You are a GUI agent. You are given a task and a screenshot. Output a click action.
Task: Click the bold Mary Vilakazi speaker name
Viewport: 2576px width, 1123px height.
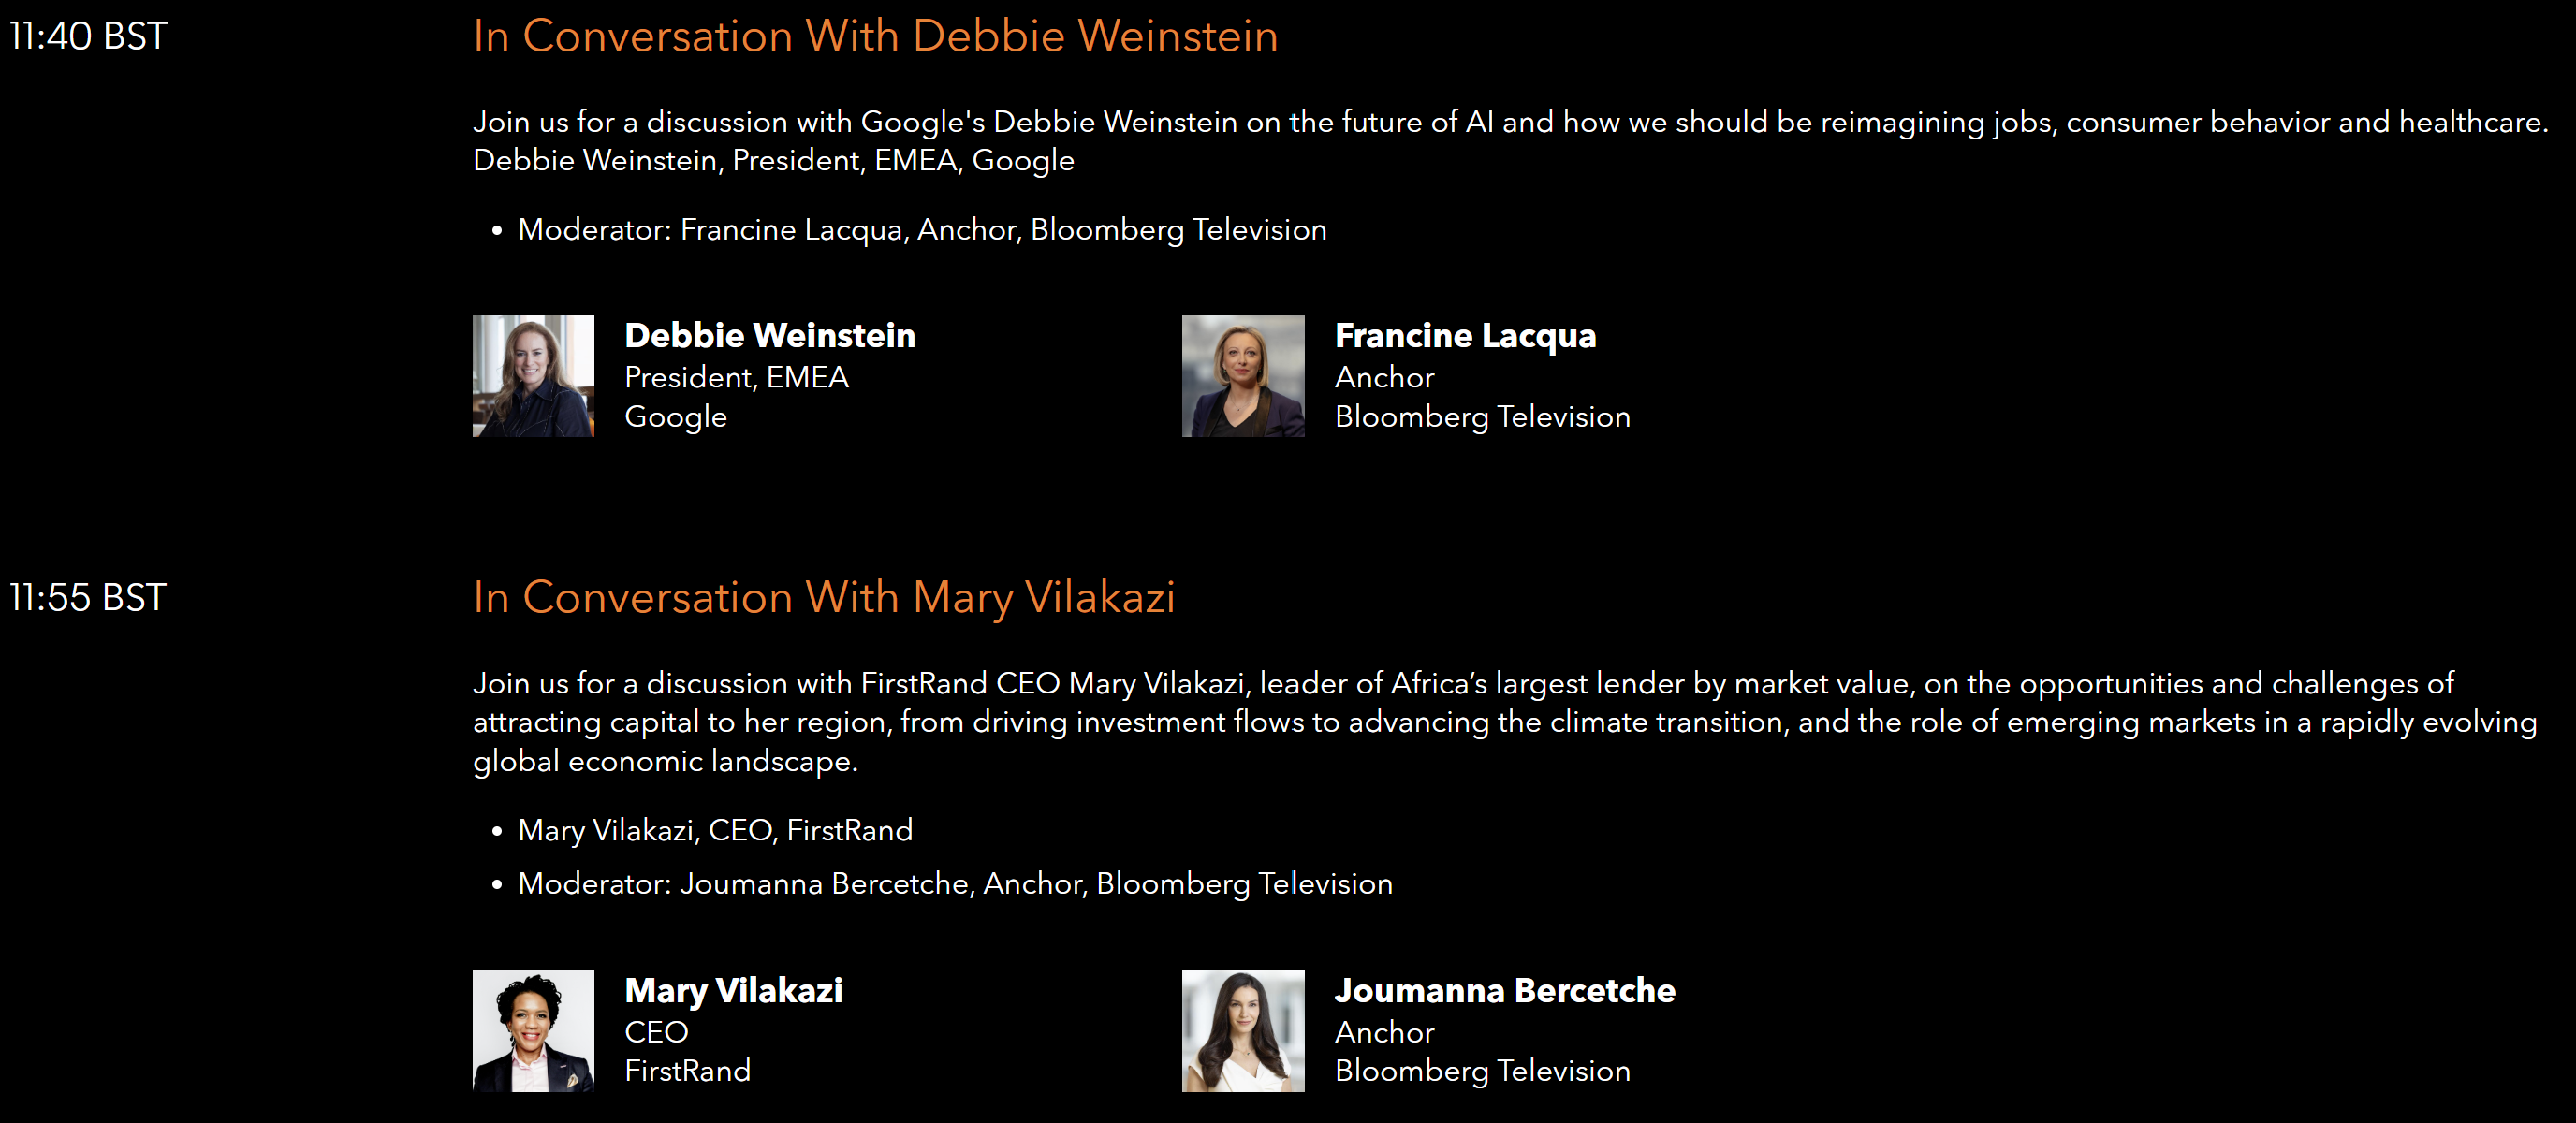coord(733,990)
